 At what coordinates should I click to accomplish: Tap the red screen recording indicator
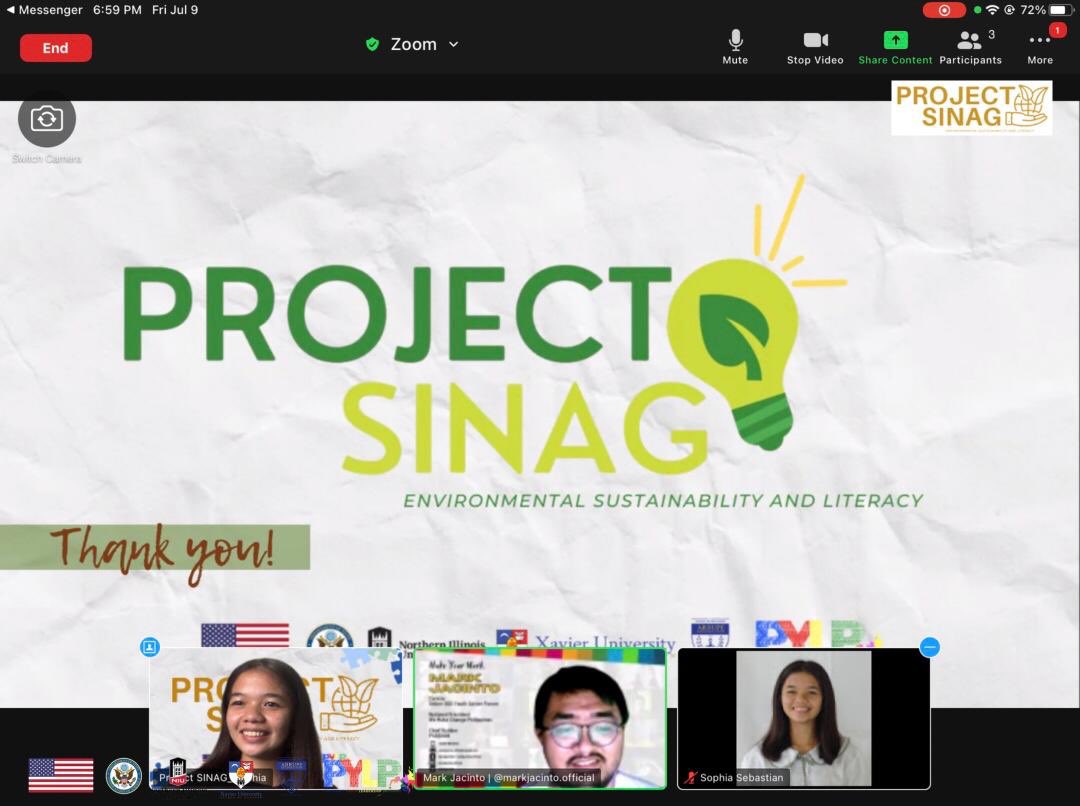point(943,10)
